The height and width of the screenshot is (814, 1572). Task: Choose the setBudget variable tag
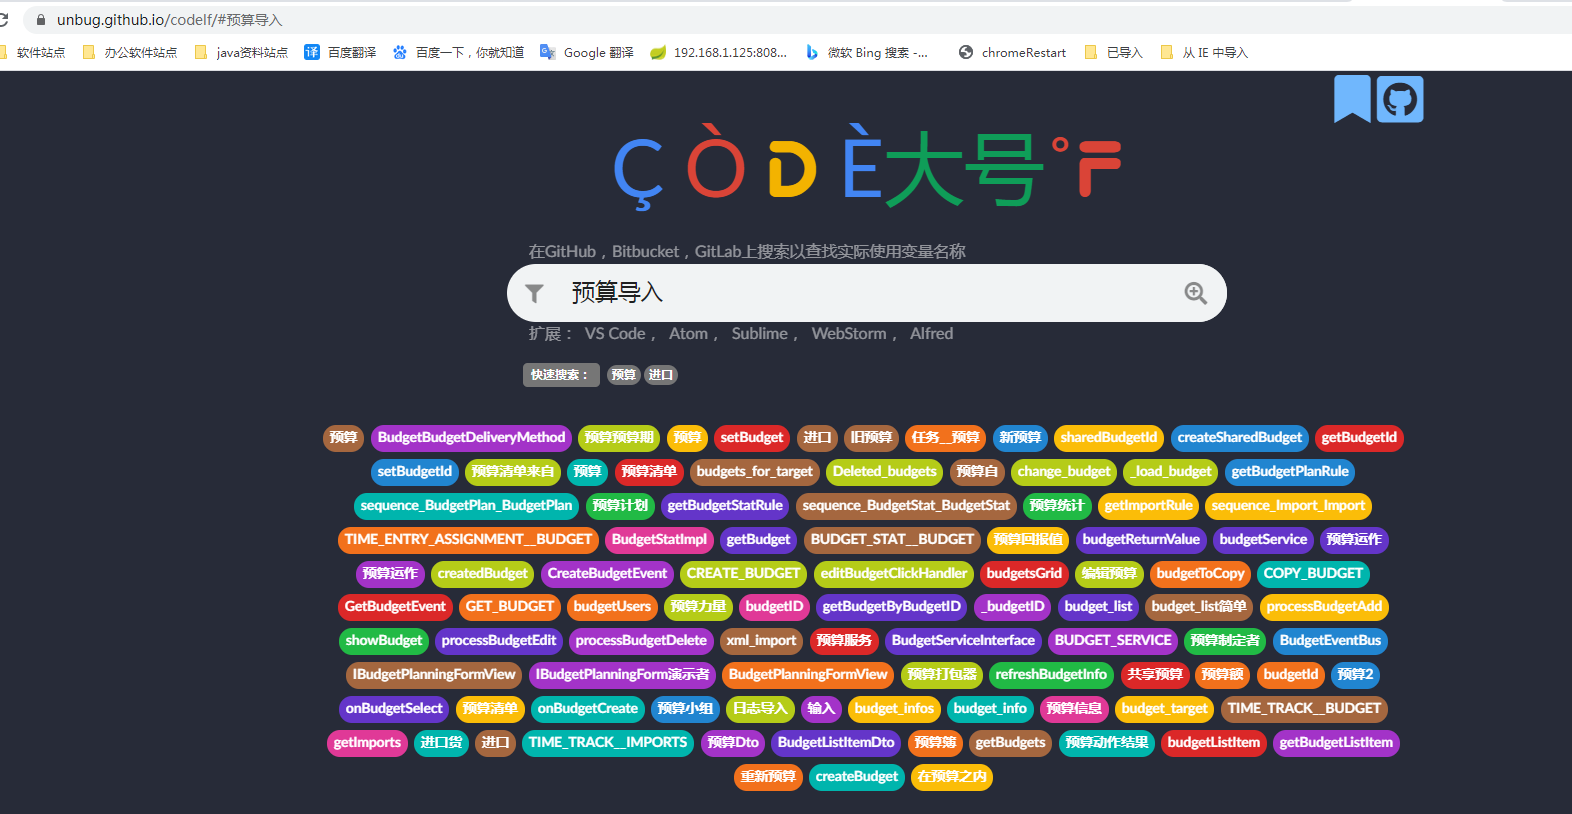[x=752, y=438]
